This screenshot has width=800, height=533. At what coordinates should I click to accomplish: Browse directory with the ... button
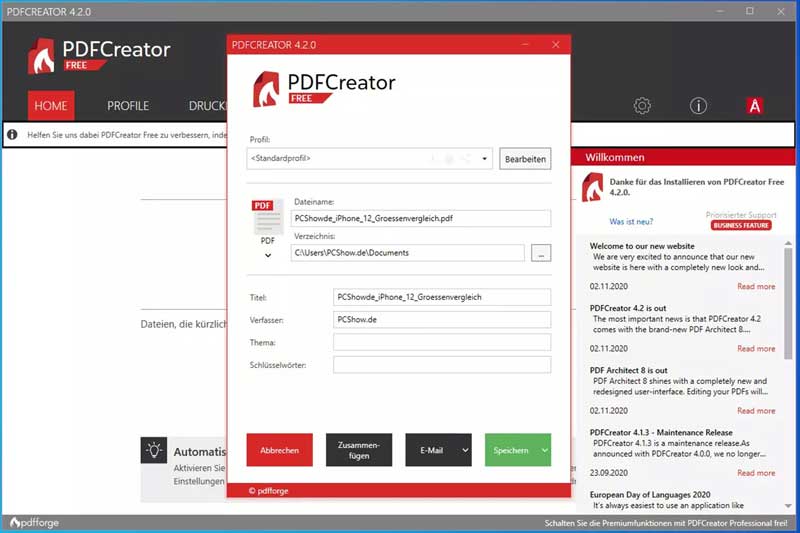[541, 253]
